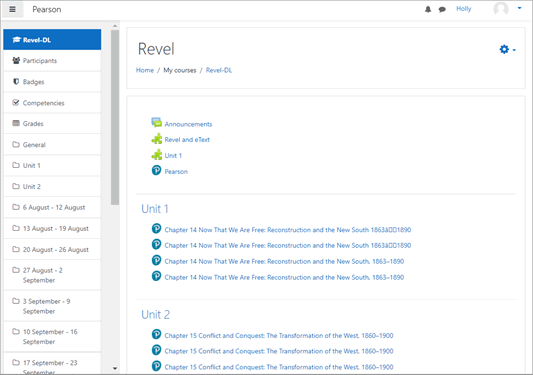Image resolution: width=533 pixels, height=375 pixels.
Task: Click the Pearson icon beside first Chapter 15
Action: pyautogui.click(x=156, y=334)
